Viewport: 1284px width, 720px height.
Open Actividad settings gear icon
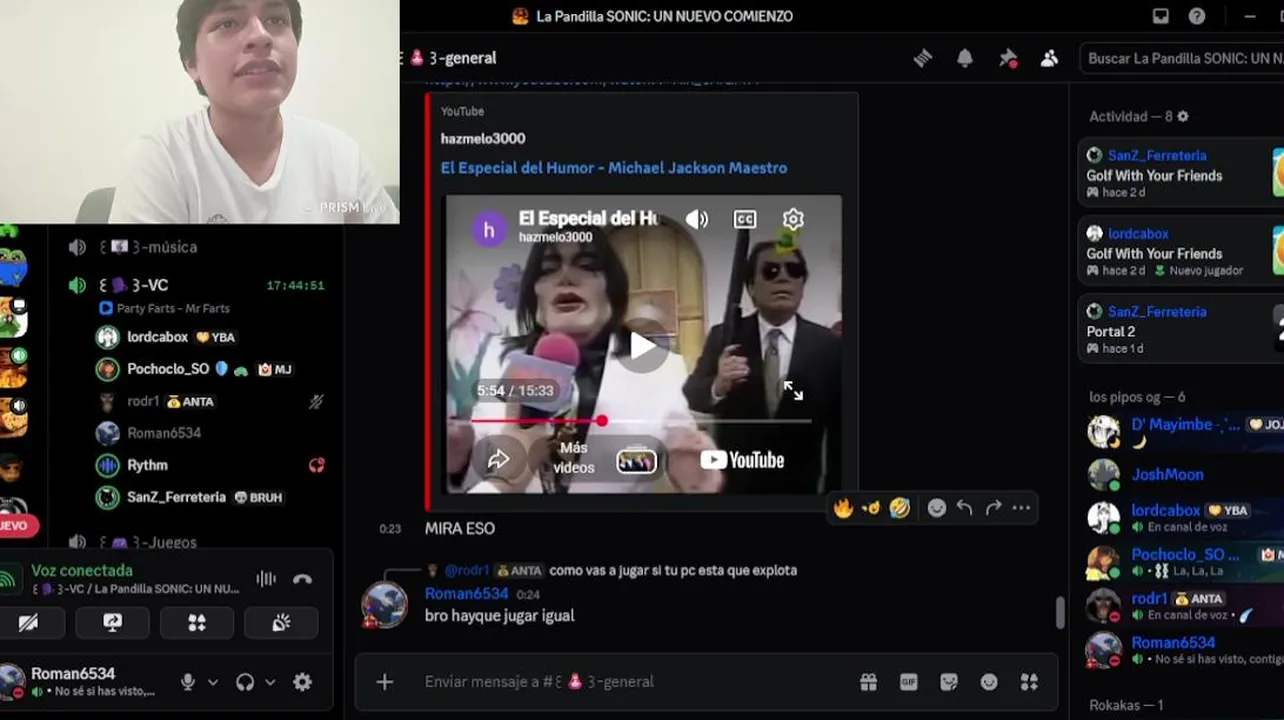tap(1183, 116)
